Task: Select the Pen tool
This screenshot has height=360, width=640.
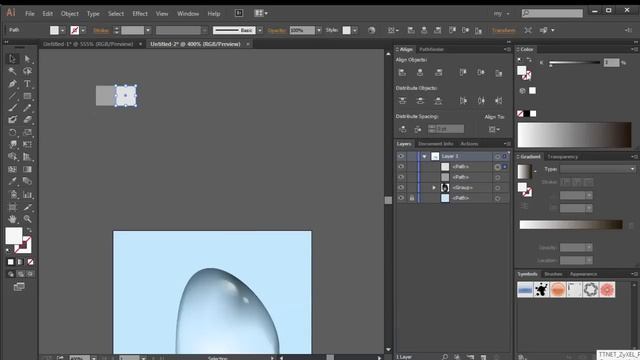Action: click(12, 84)
